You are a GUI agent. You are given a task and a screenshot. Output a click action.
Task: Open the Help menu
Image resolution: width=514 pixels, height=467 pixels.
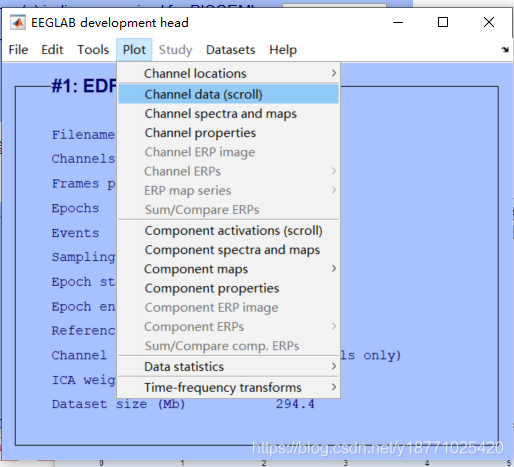point(283,50)
